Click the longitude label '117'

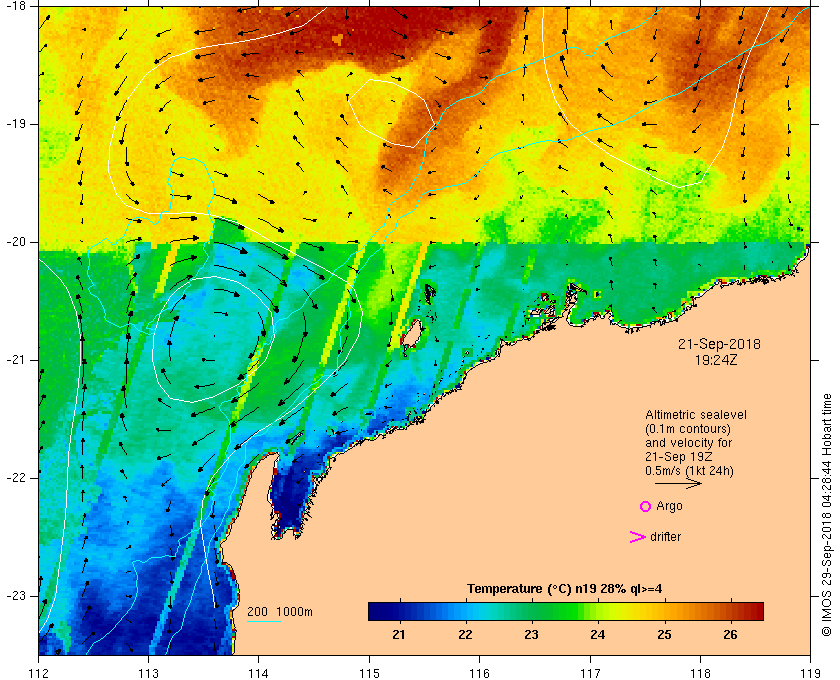click(590, 672)
